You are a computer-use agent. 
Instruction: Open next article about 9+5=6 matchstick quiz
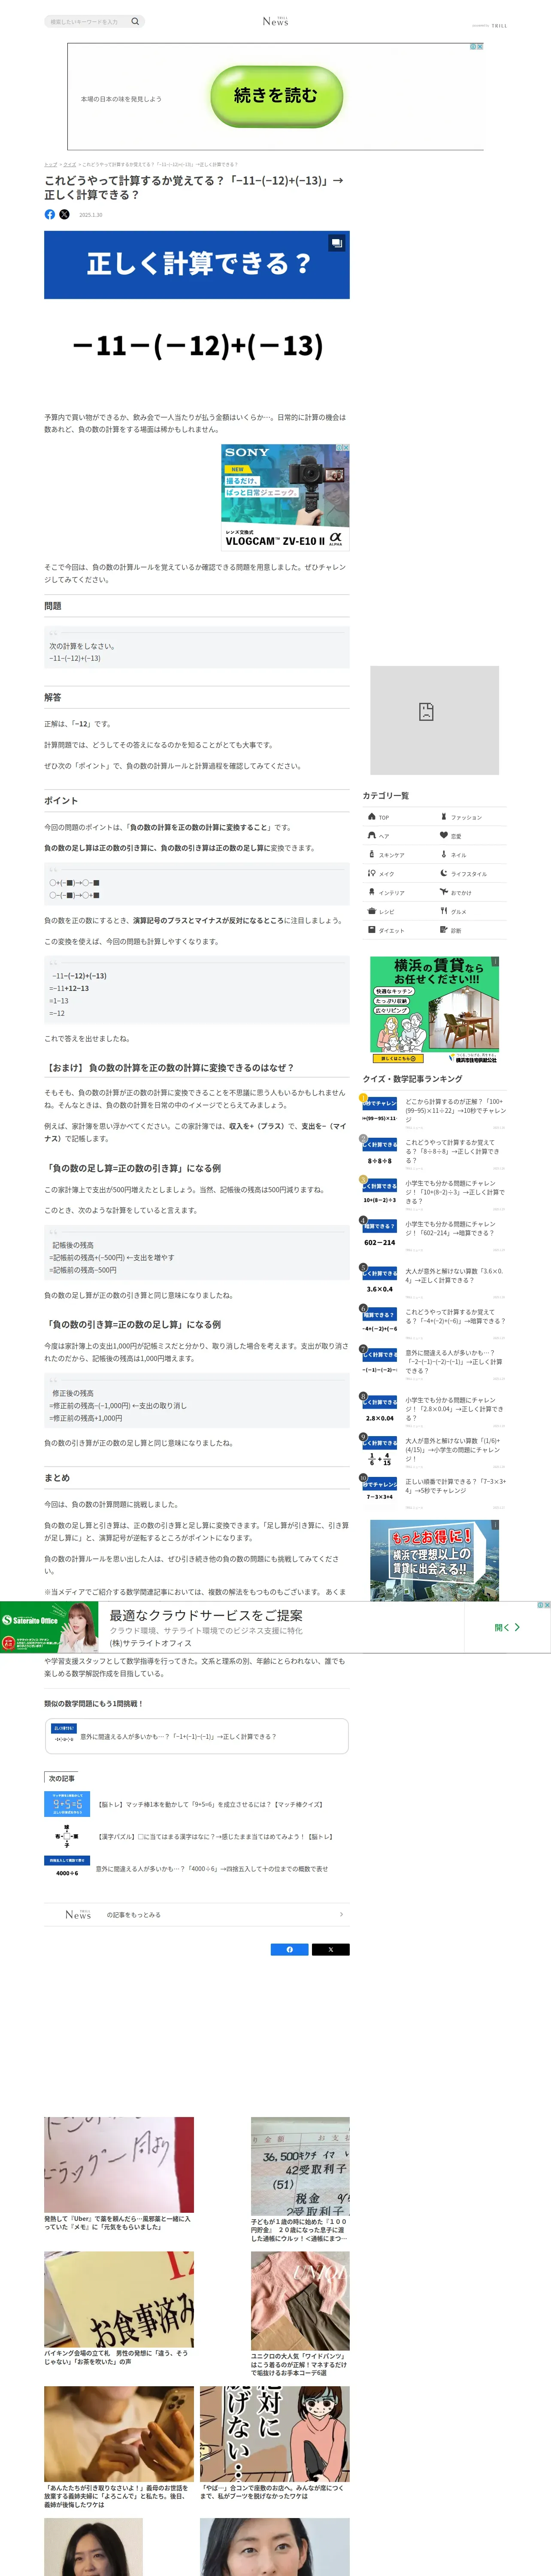pyautogui.click(x=196, y=1805)
